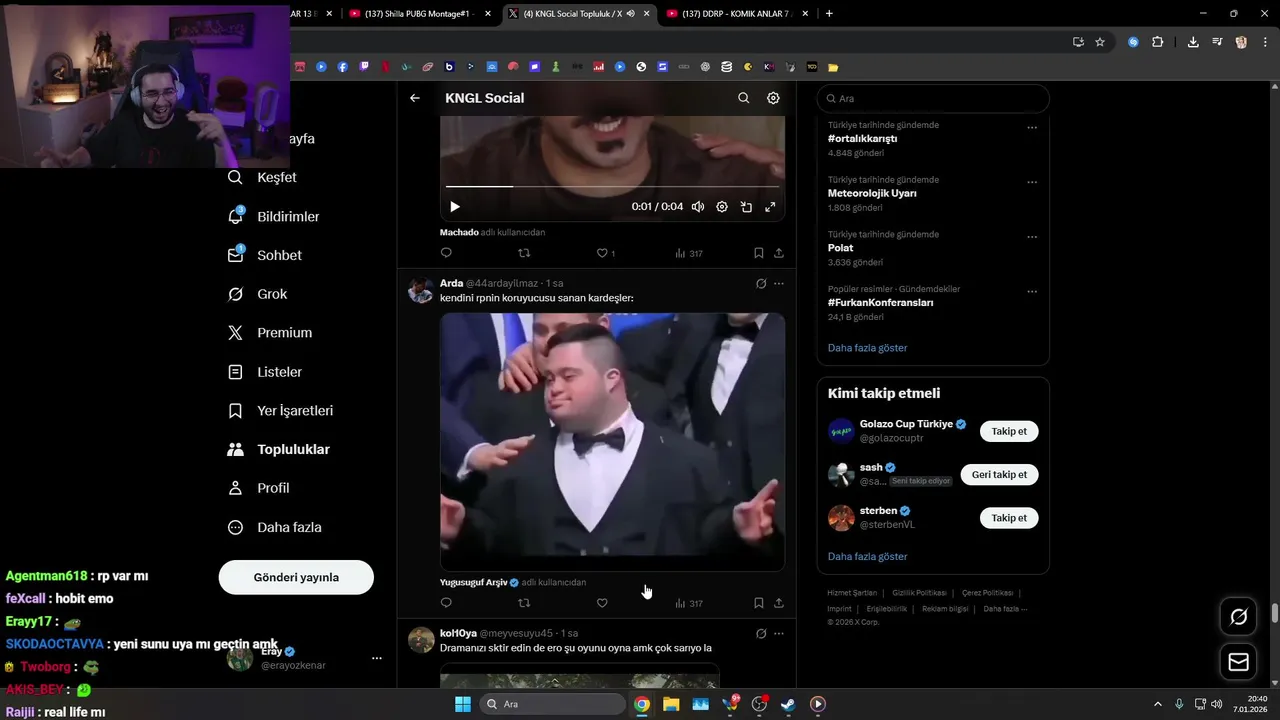Follow back sash with Geri takip et
The height and width of the screenshot is (720, 1280).
[999, 474]
